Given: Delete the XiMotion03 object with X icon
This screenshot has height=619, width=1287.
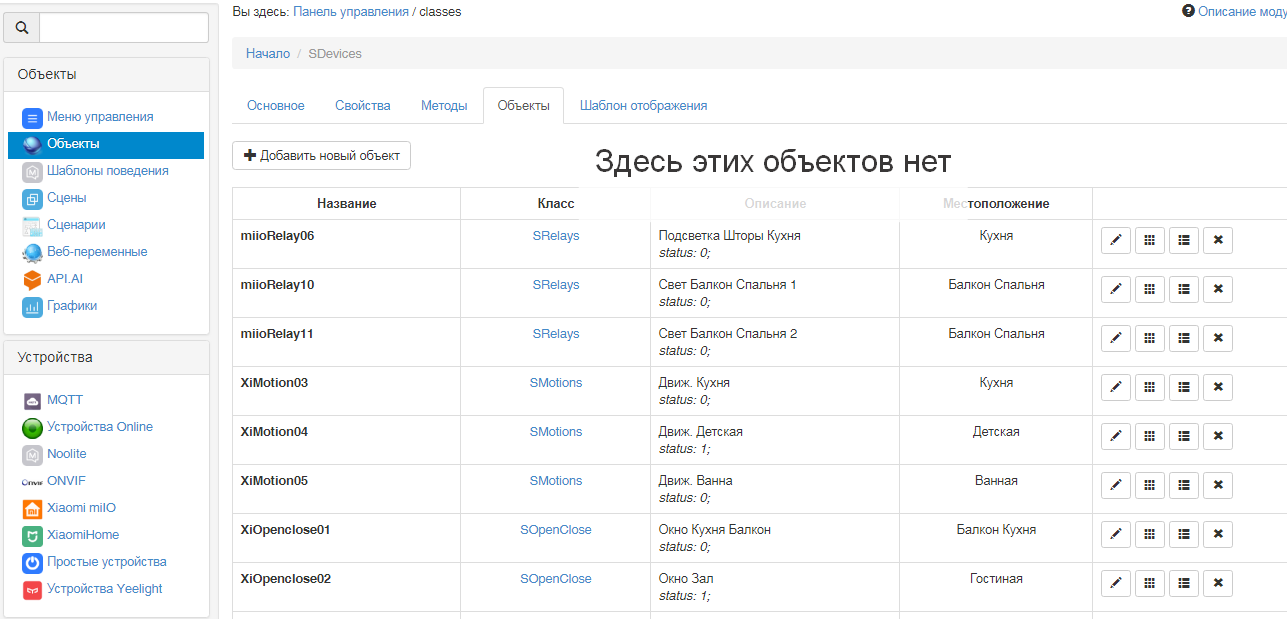Looking at the screenshot, I should [1217, 388].
